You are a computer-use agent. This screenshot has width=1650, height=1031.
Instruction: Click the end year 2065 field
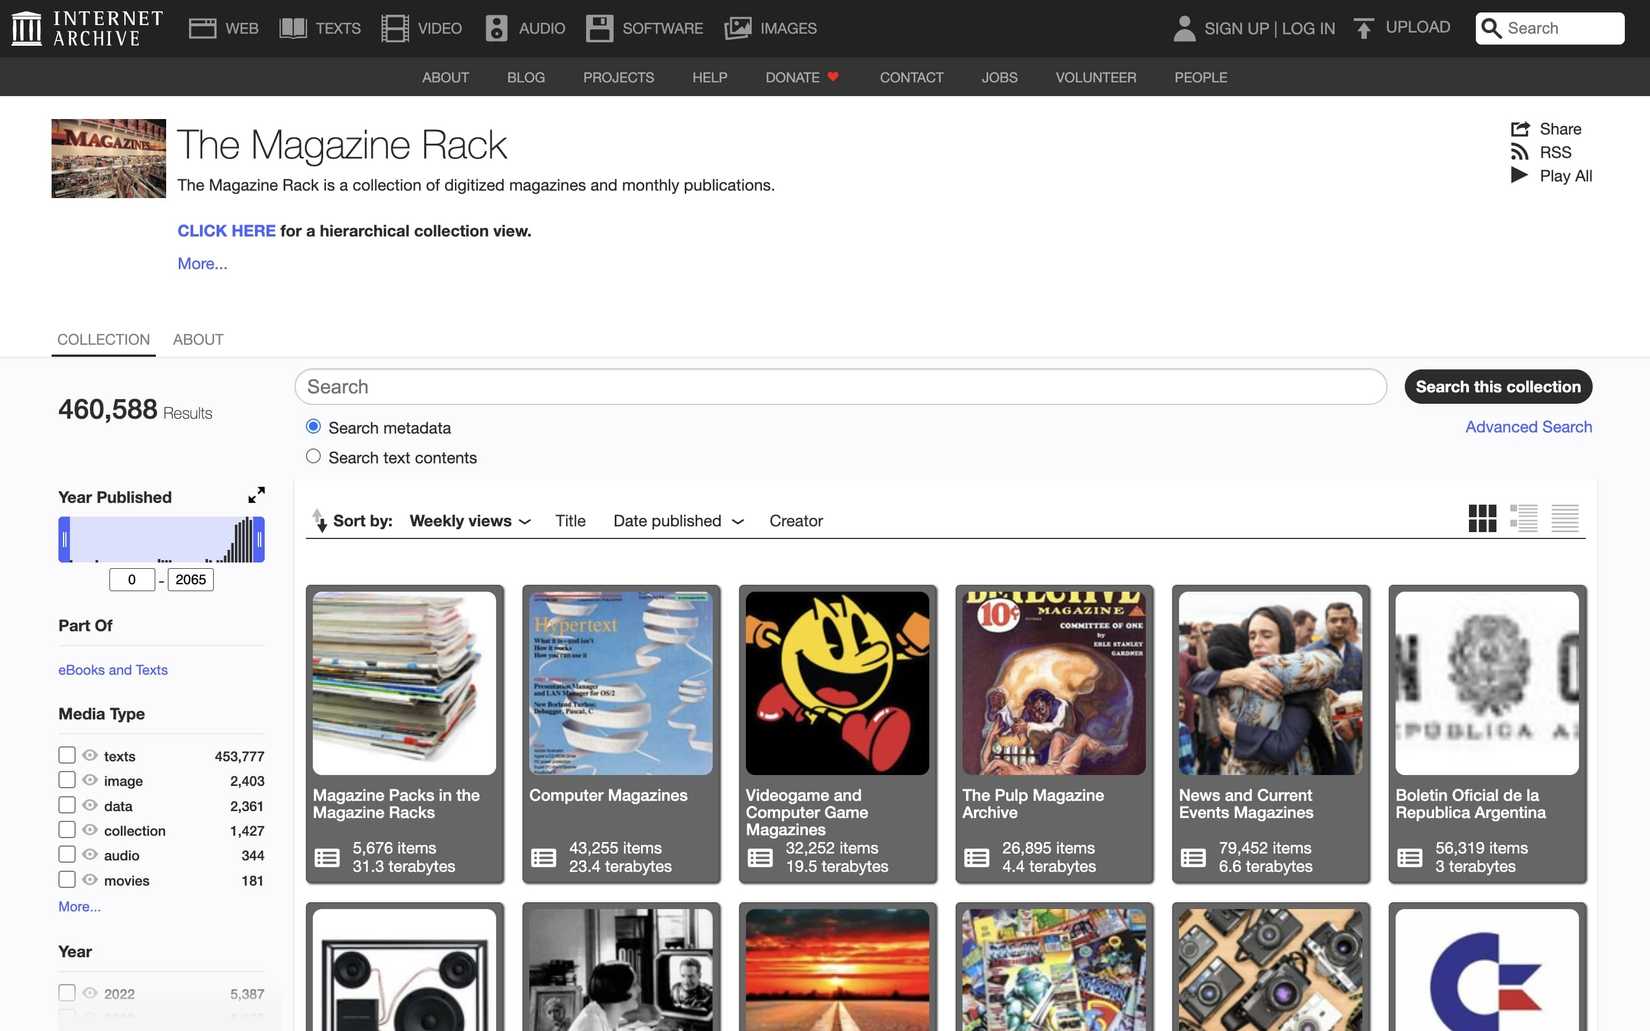[190, 580]
